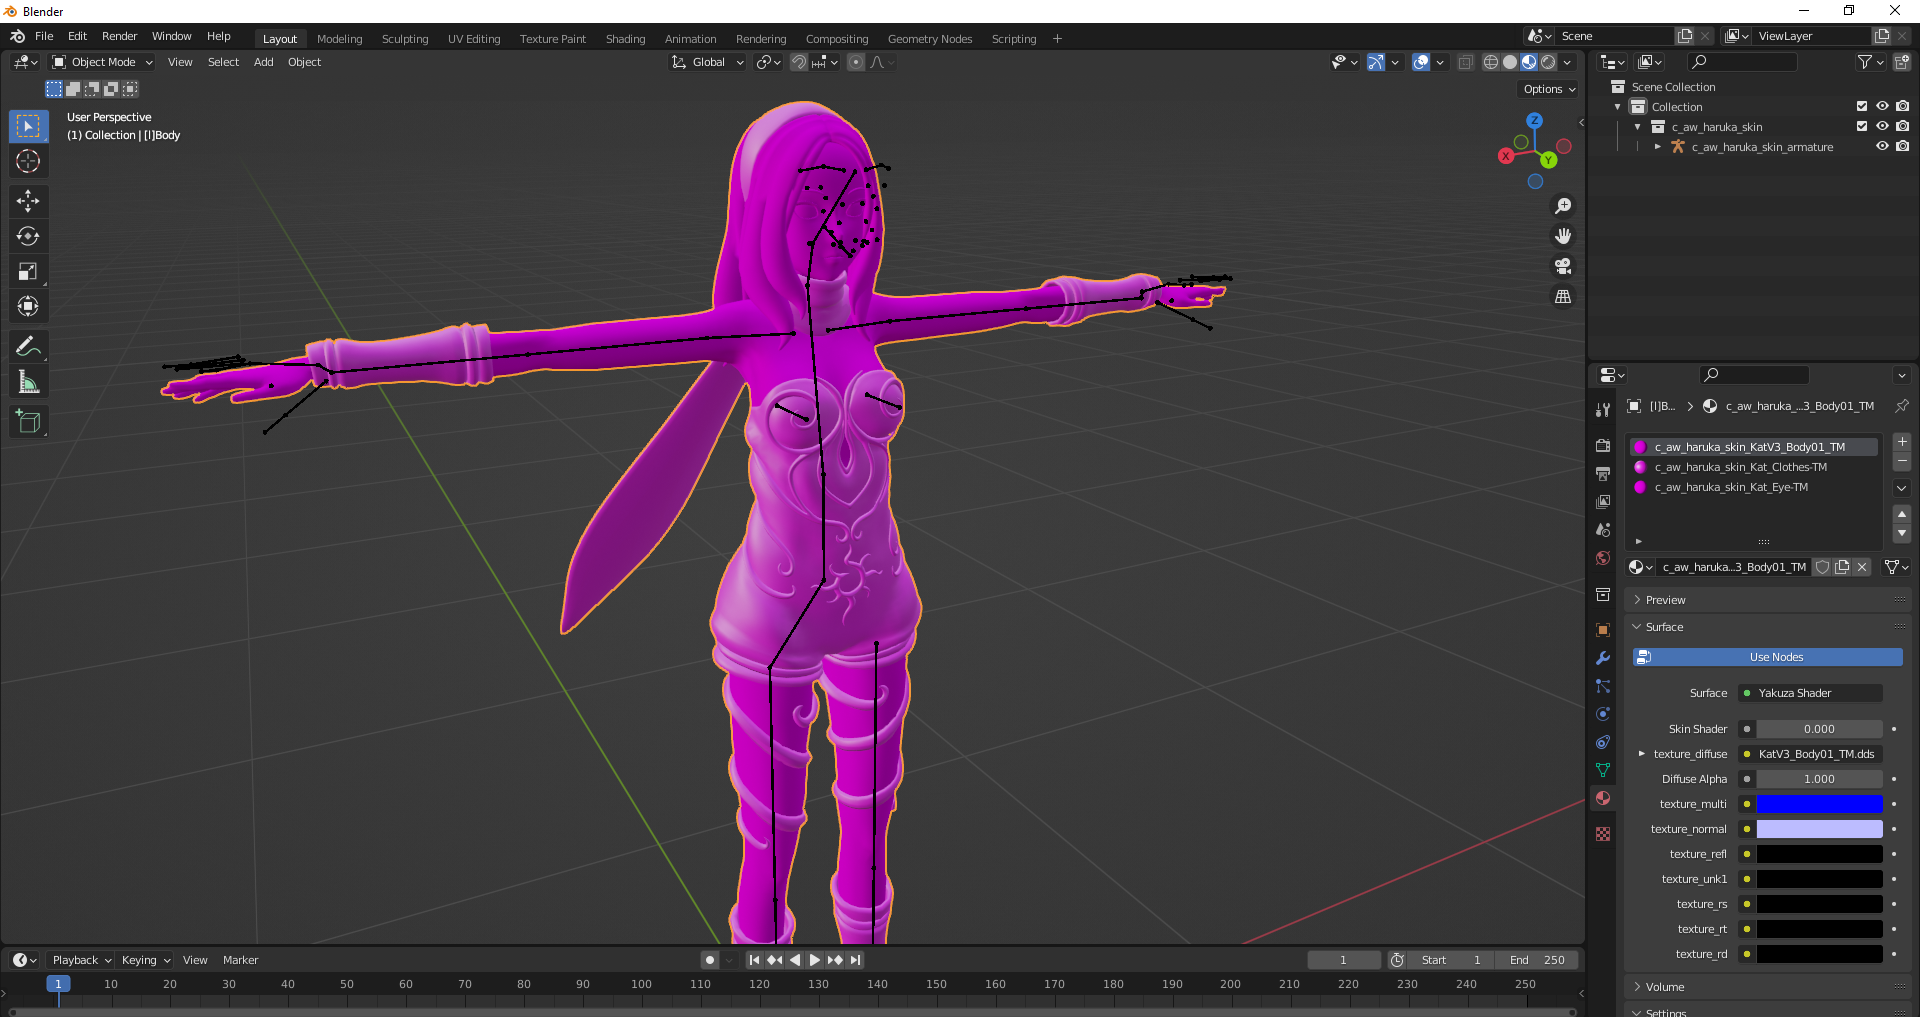1920x1017 pixels.
Task: Toggle camera view icon
Action: coord(1563,266)
